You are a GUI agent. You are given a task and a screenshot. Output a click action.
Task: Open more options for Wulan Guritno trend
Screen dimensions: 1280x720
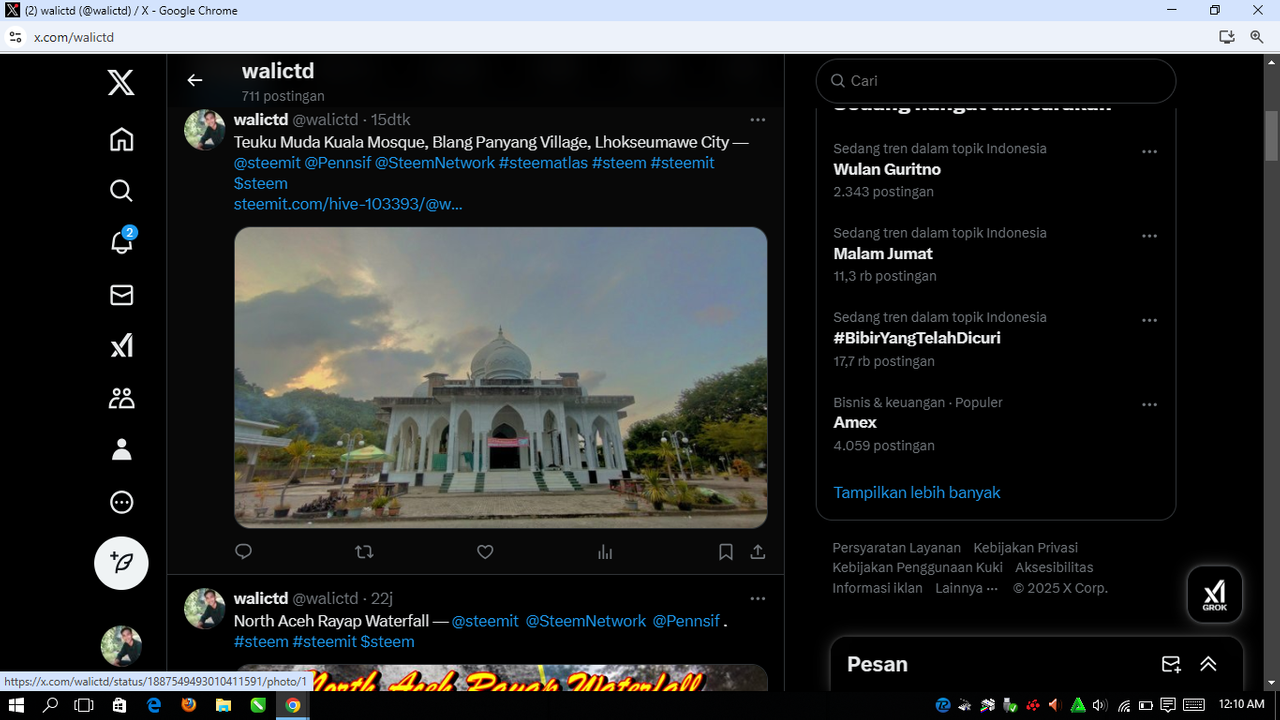[x=1150, y=152]
